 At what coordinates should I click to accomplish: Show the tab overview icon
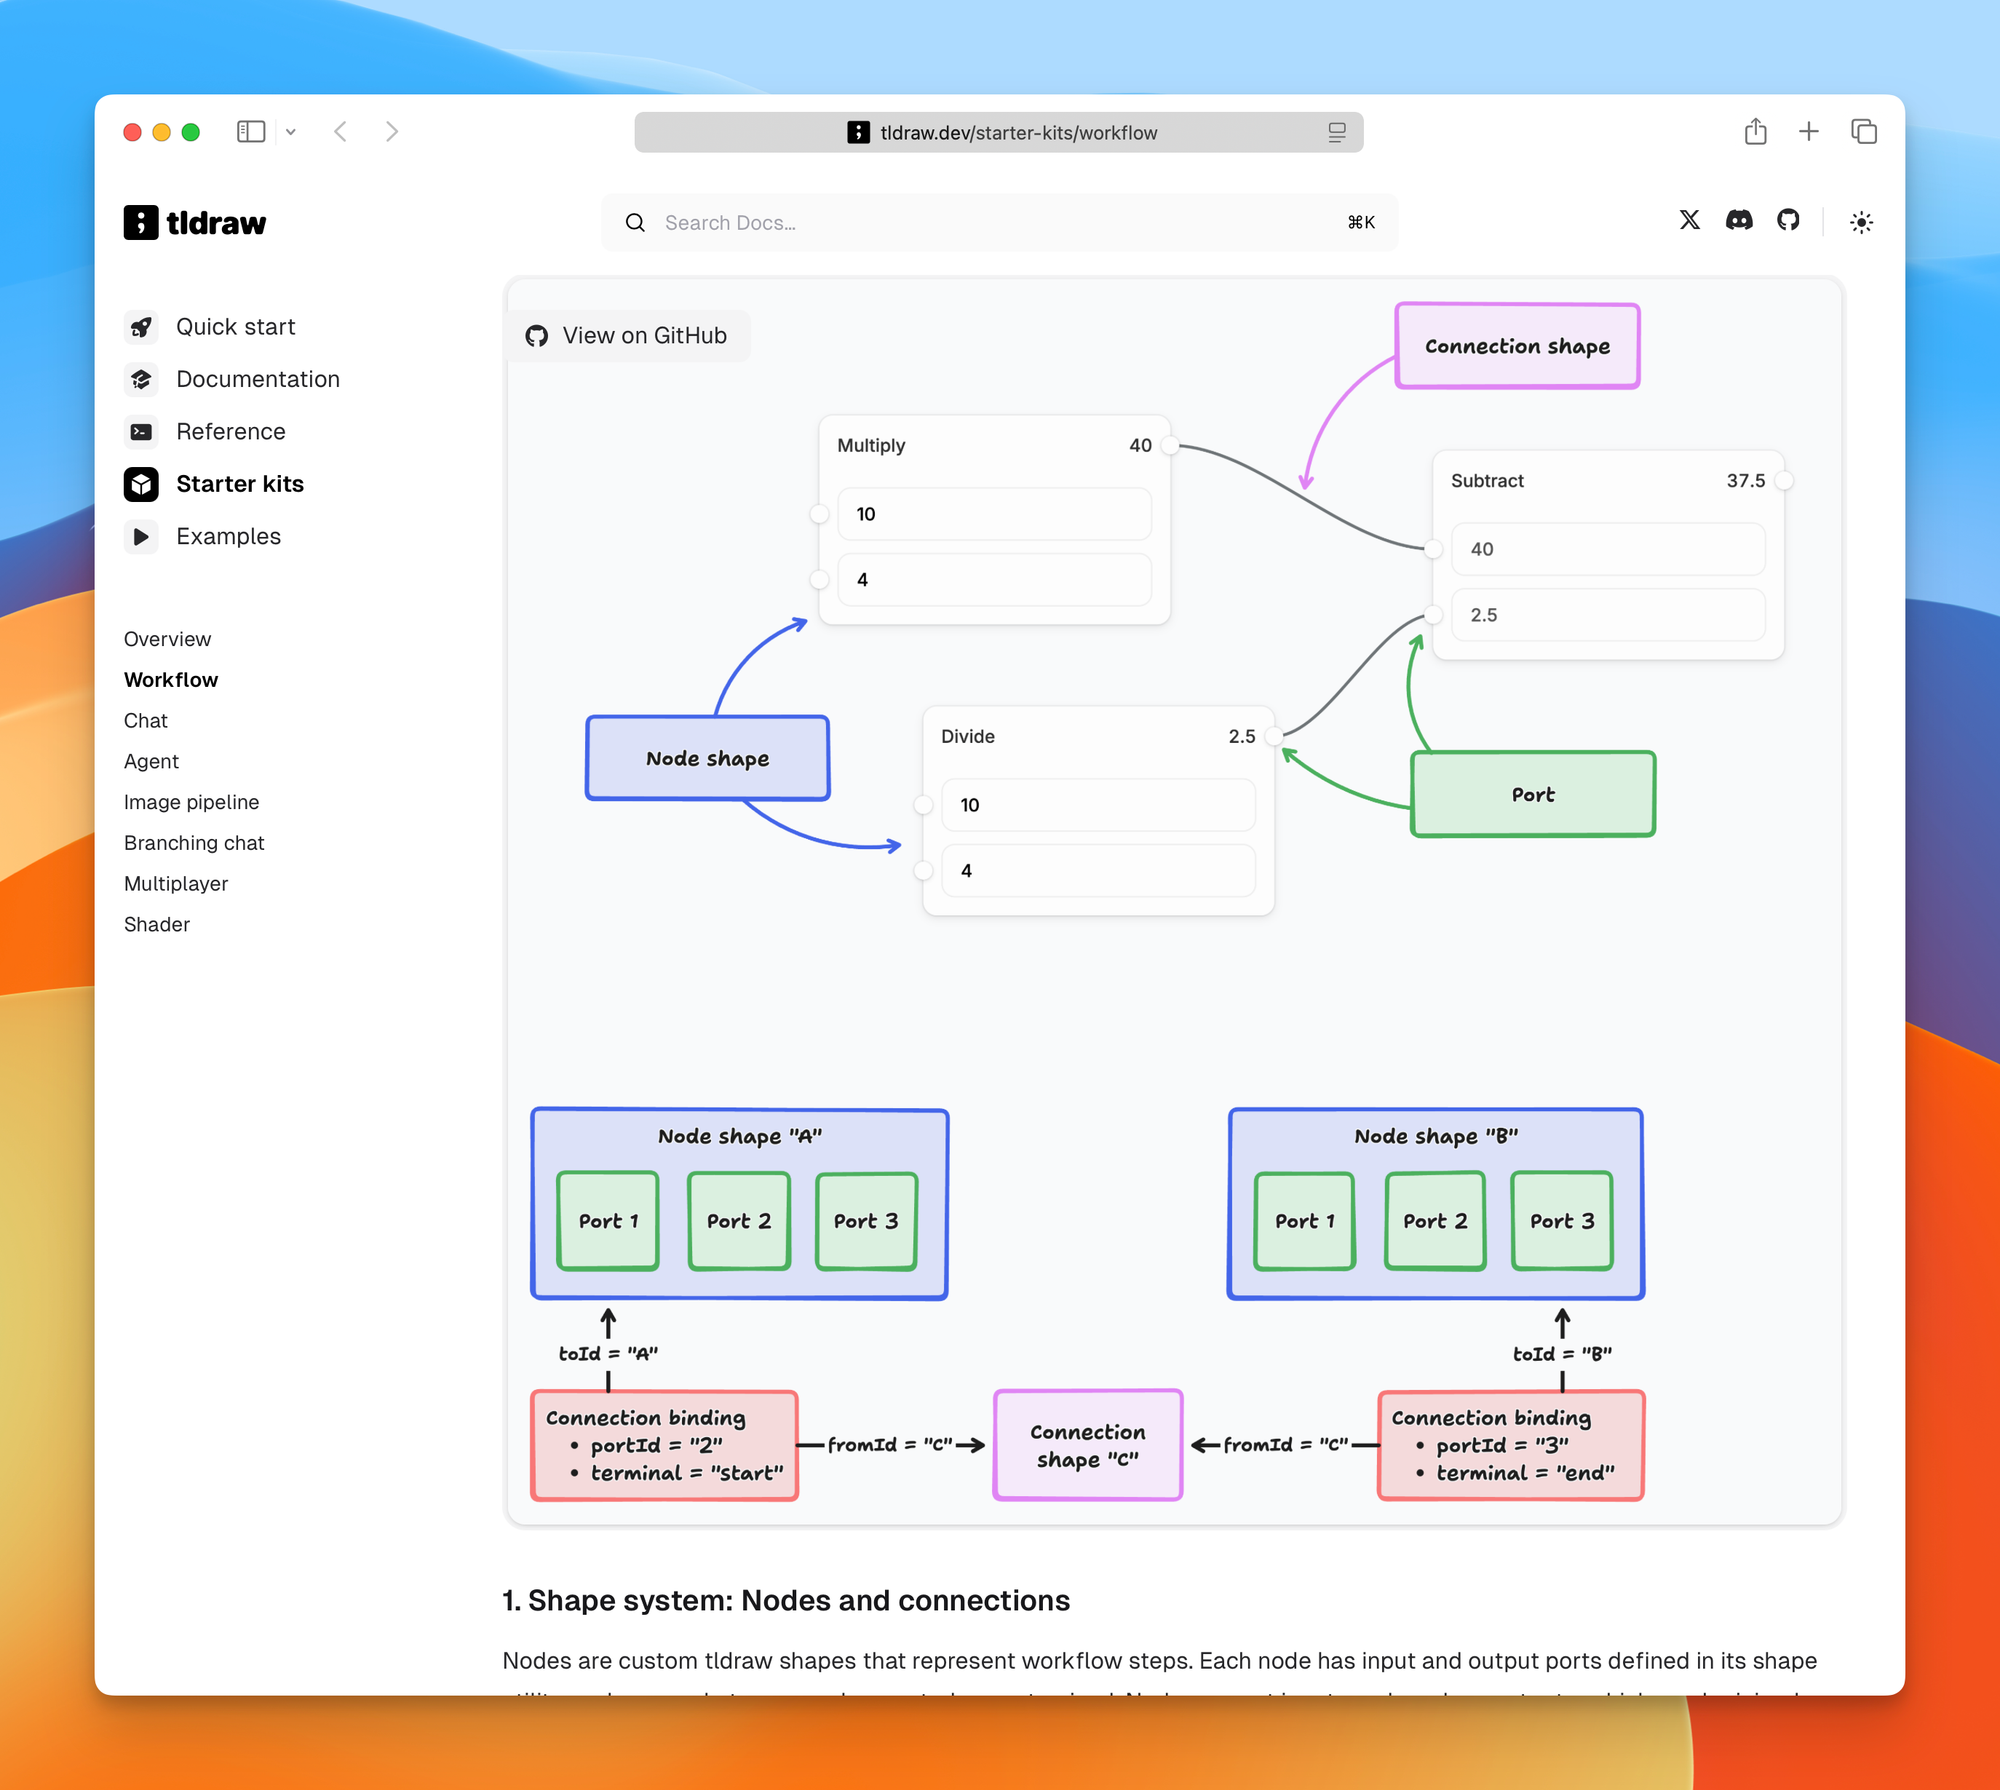tap(1864, 131)
